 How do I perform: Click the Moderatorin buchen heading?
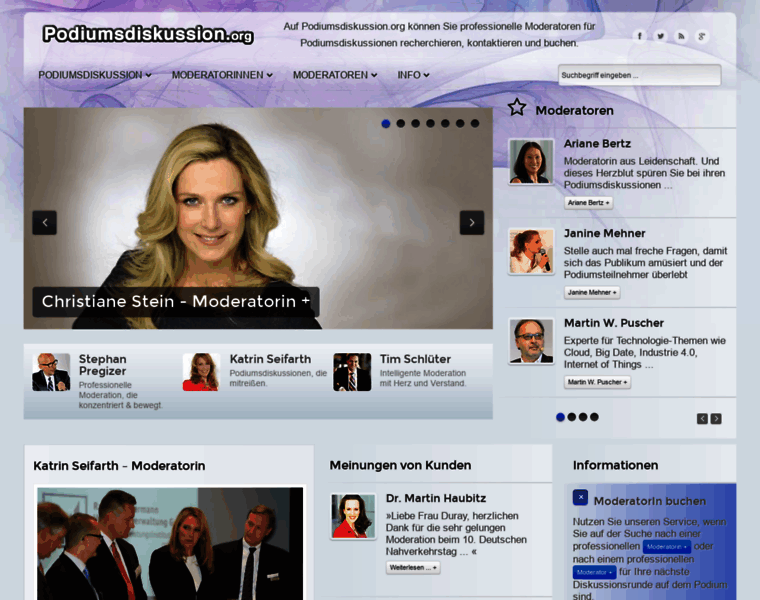click(x=649, y=501)
